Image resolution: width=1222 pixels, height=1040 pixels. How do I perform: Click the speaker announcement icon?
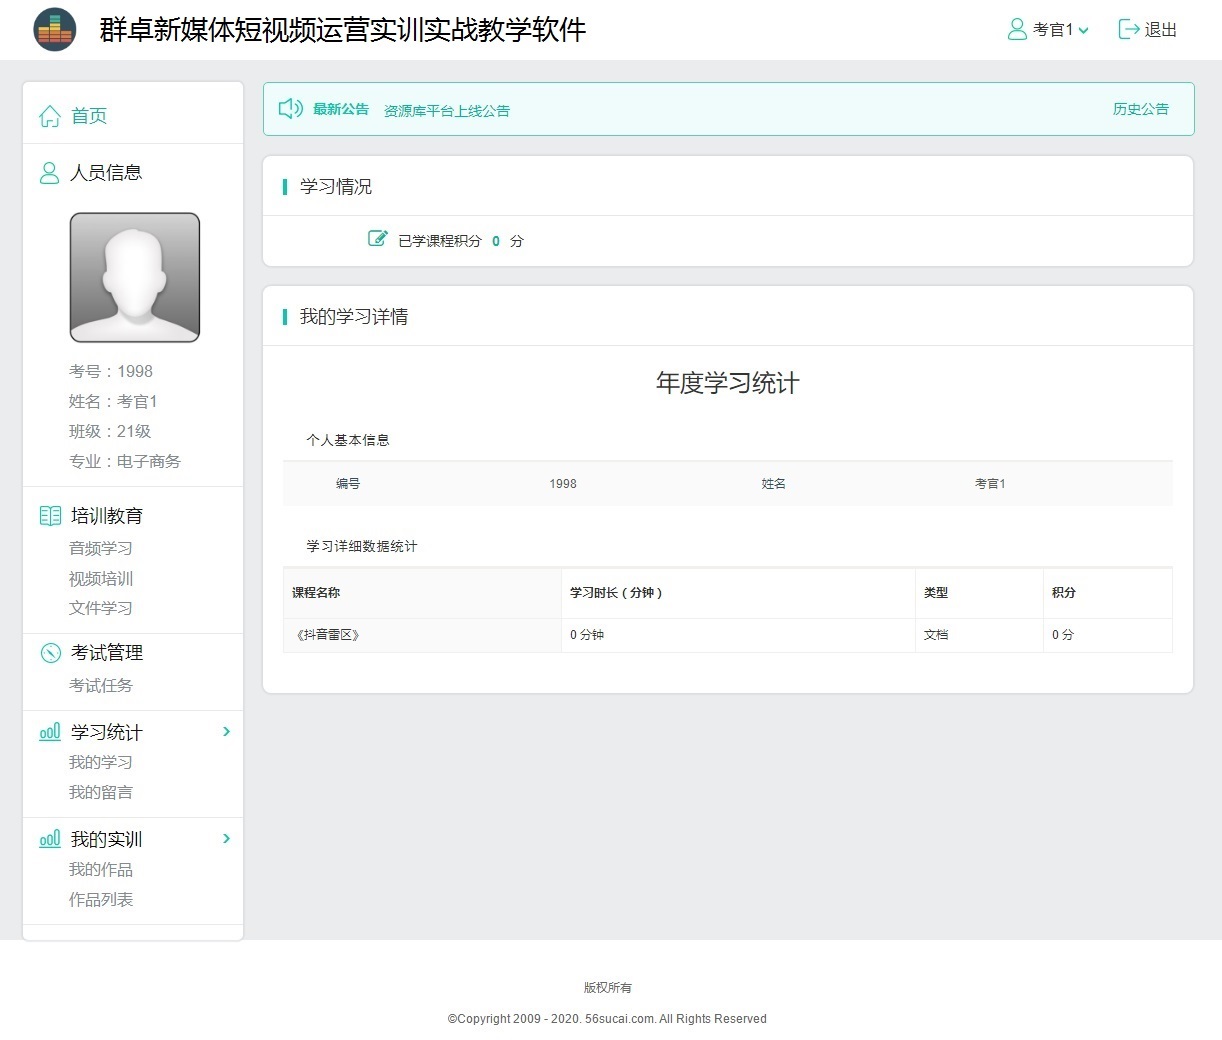tap(290, 109)
